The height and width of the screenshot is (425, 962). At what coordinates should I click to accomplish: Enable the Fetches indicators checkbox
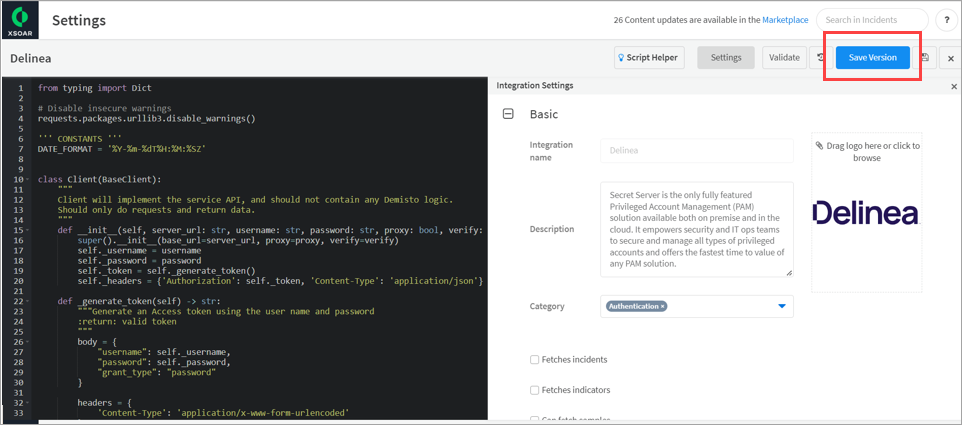534,390
